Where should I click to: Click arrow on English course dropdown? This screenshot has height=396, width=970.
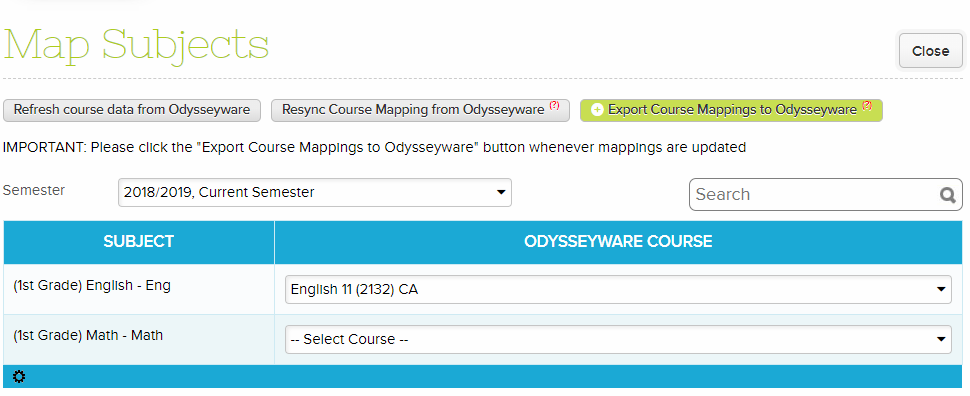tap(940, 289)
